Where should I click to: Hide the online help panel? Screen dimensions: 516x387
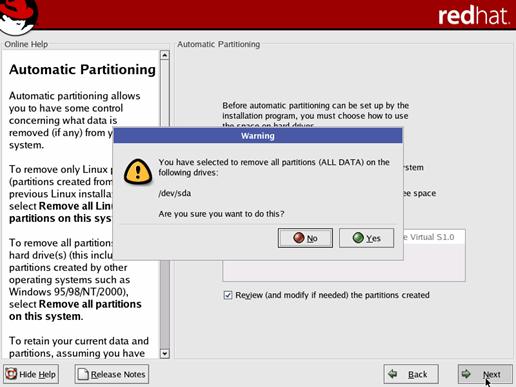click(31, 374)
